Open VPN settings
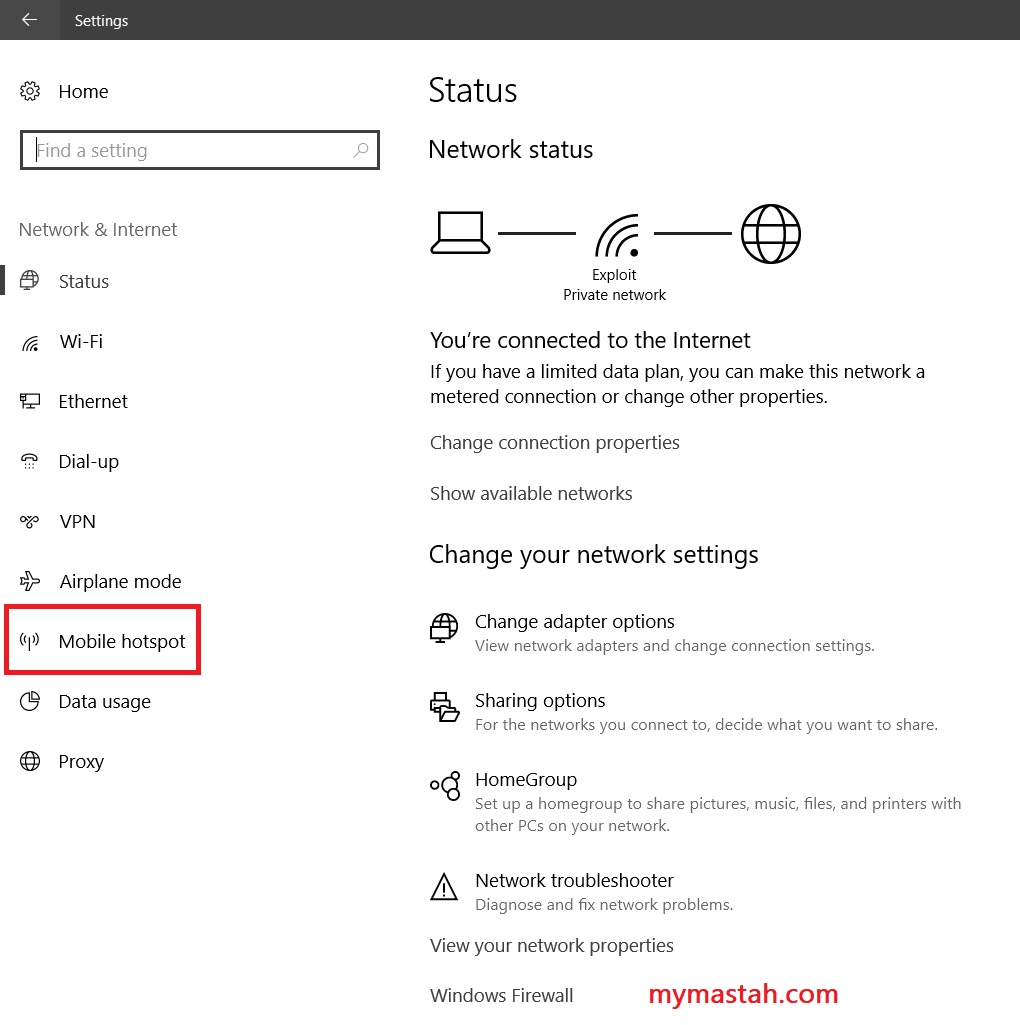 pyautogui.click(x=77, y=522)
